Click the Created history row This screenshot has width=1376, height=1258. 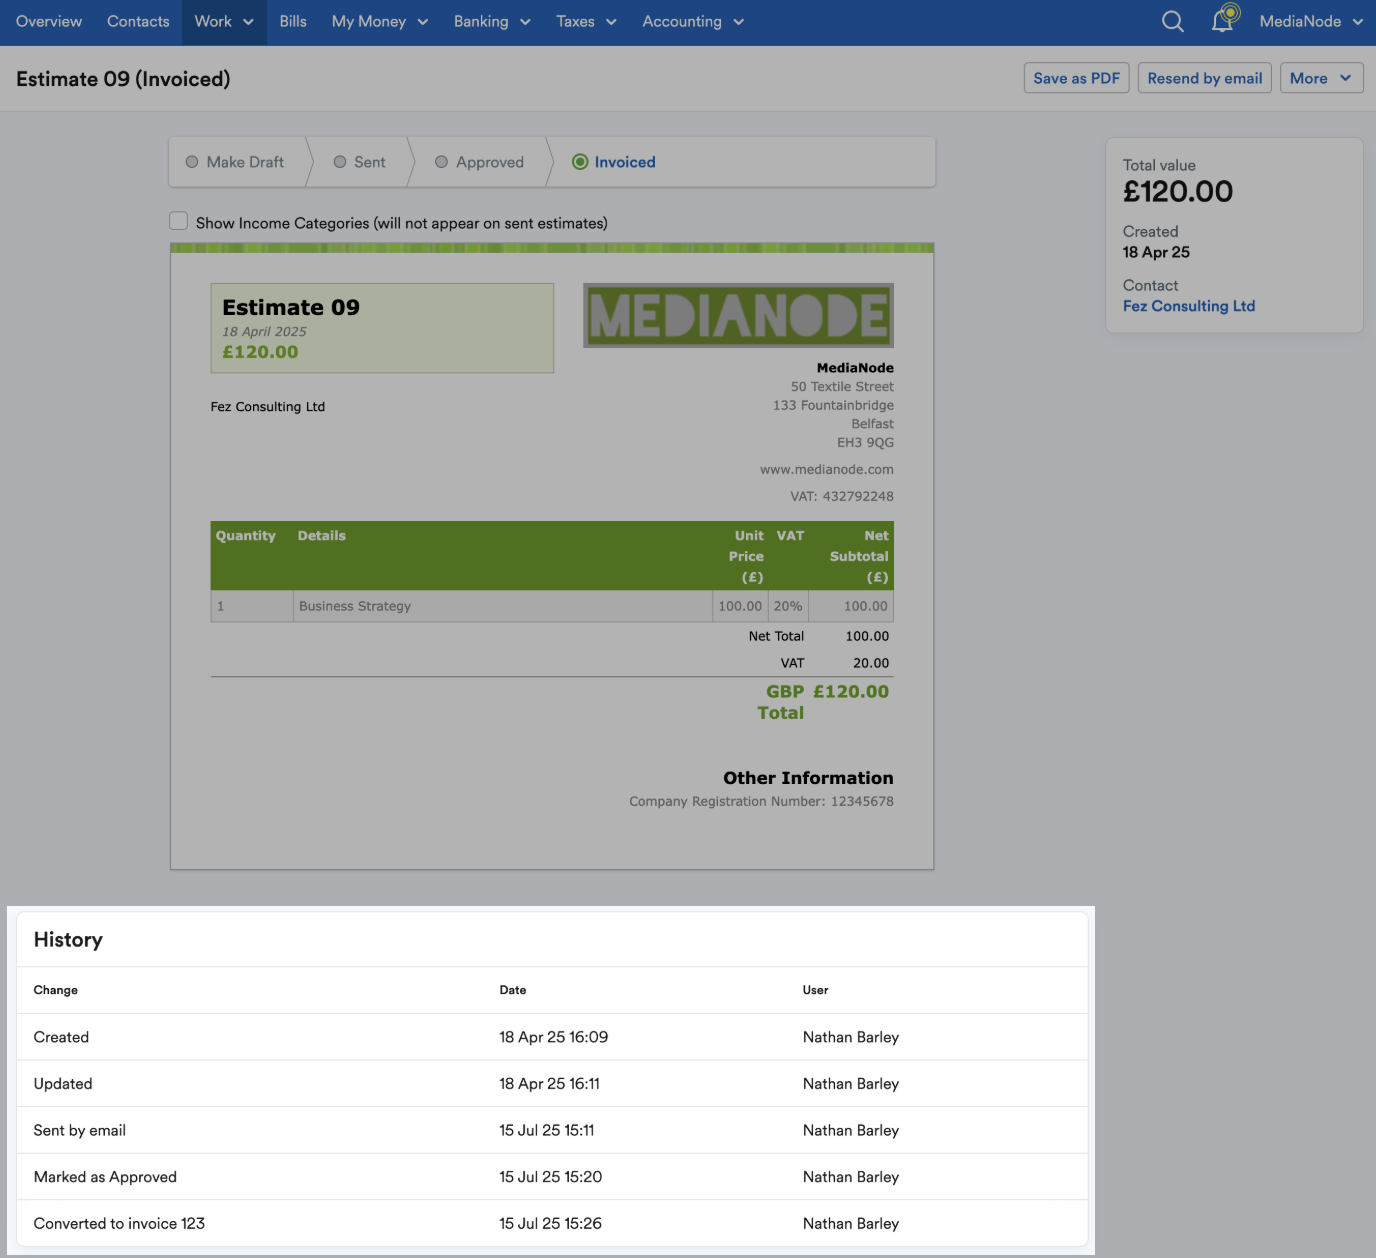pos(552,1037)
